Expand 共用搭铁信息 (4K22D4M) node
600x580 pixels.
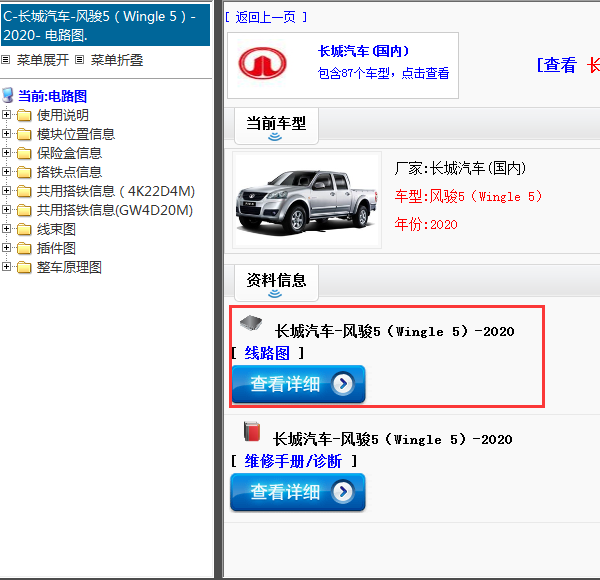click(6, 190)
